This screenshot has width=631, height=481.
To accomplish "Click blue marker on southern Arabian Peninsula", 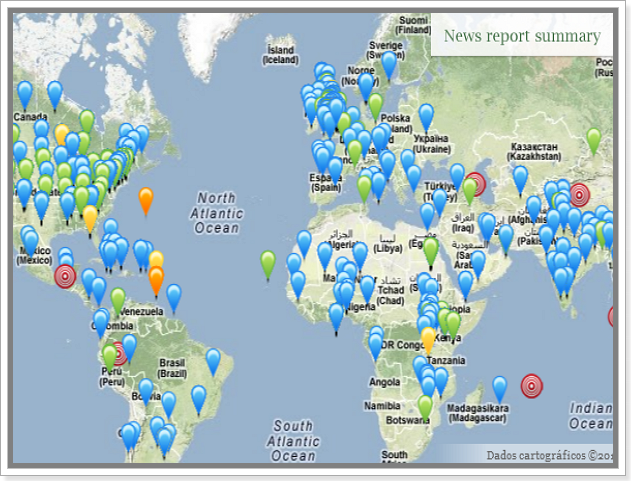I will [466, 286].
